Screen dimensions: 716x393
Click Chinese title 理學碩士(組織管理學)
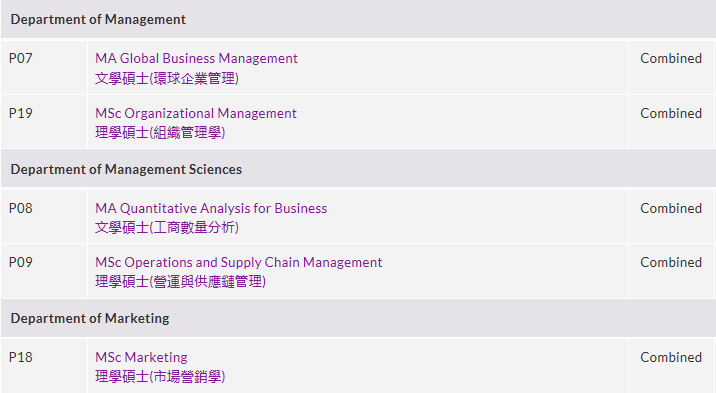160,133
